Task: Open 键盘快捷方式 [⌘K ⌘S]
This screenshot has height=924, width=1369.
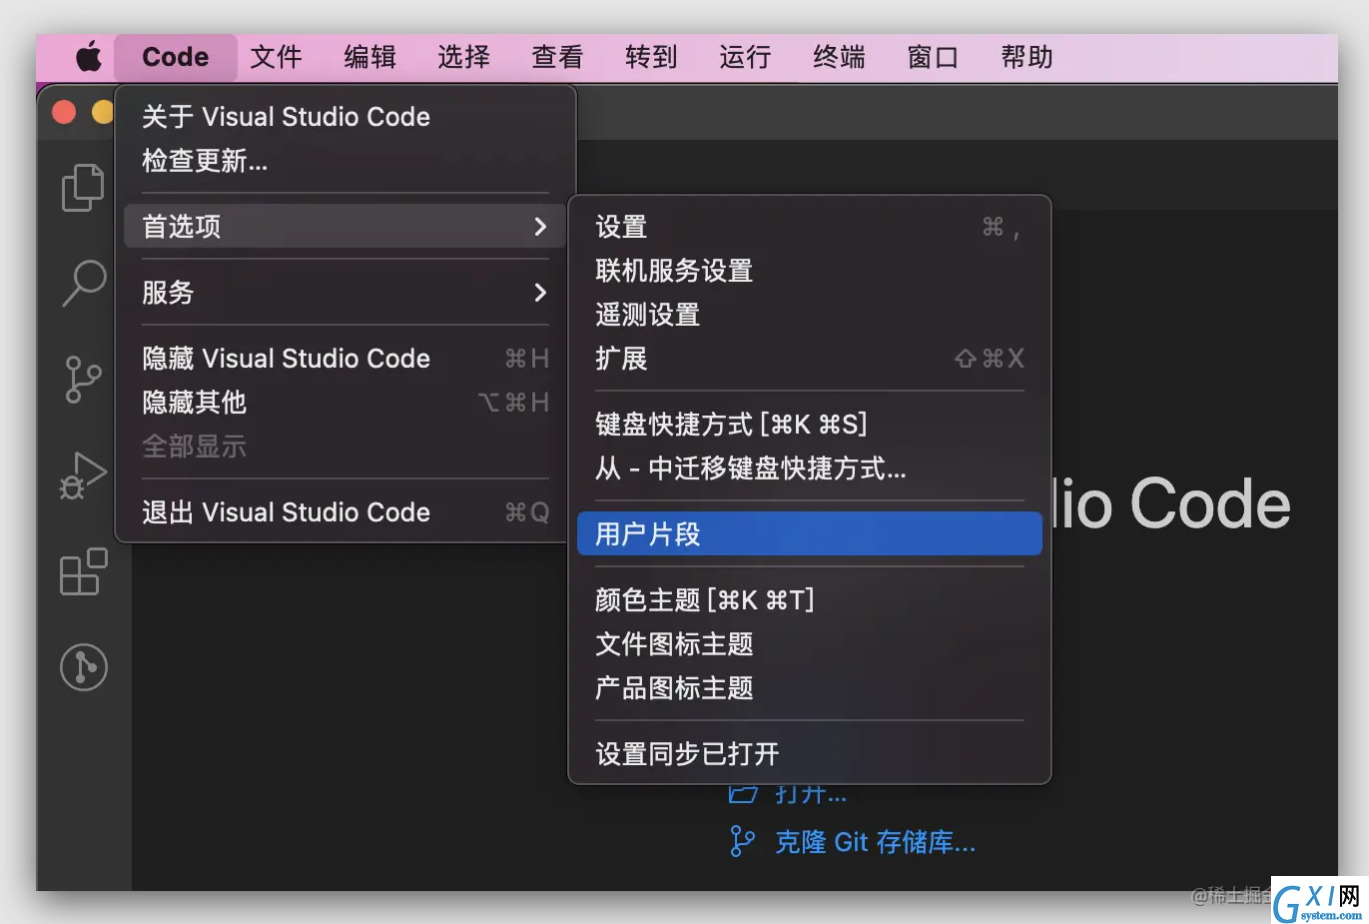Action: click(x=809, y=424)
